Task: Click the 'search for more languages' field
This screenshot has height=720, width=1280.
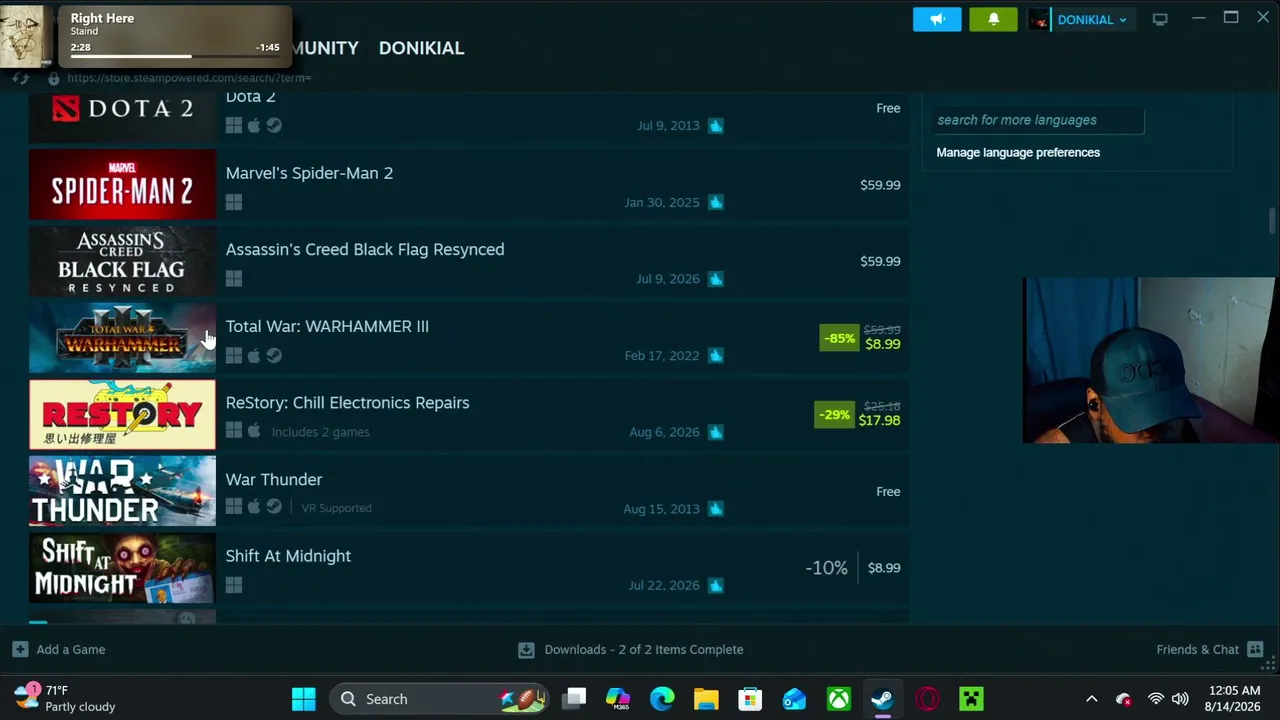Action: click(1037, 120)
